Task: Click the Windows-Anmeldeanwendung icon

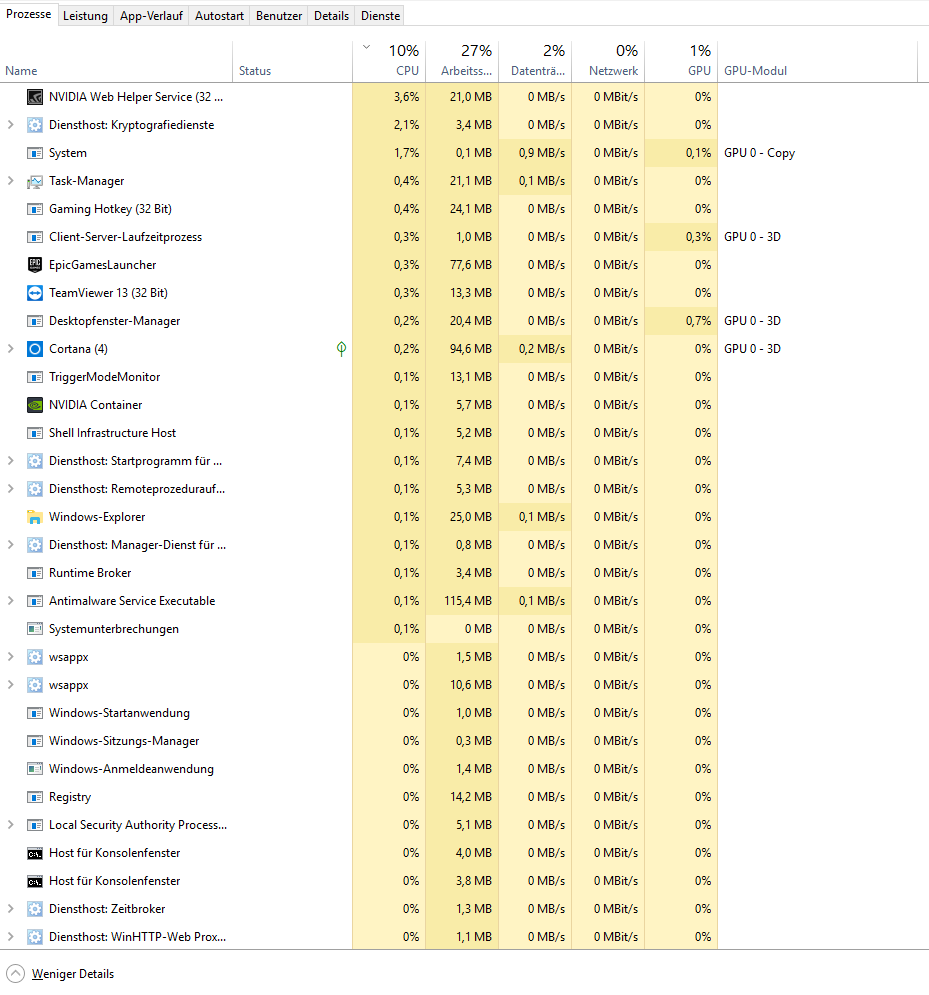Action: pos(35,768)
